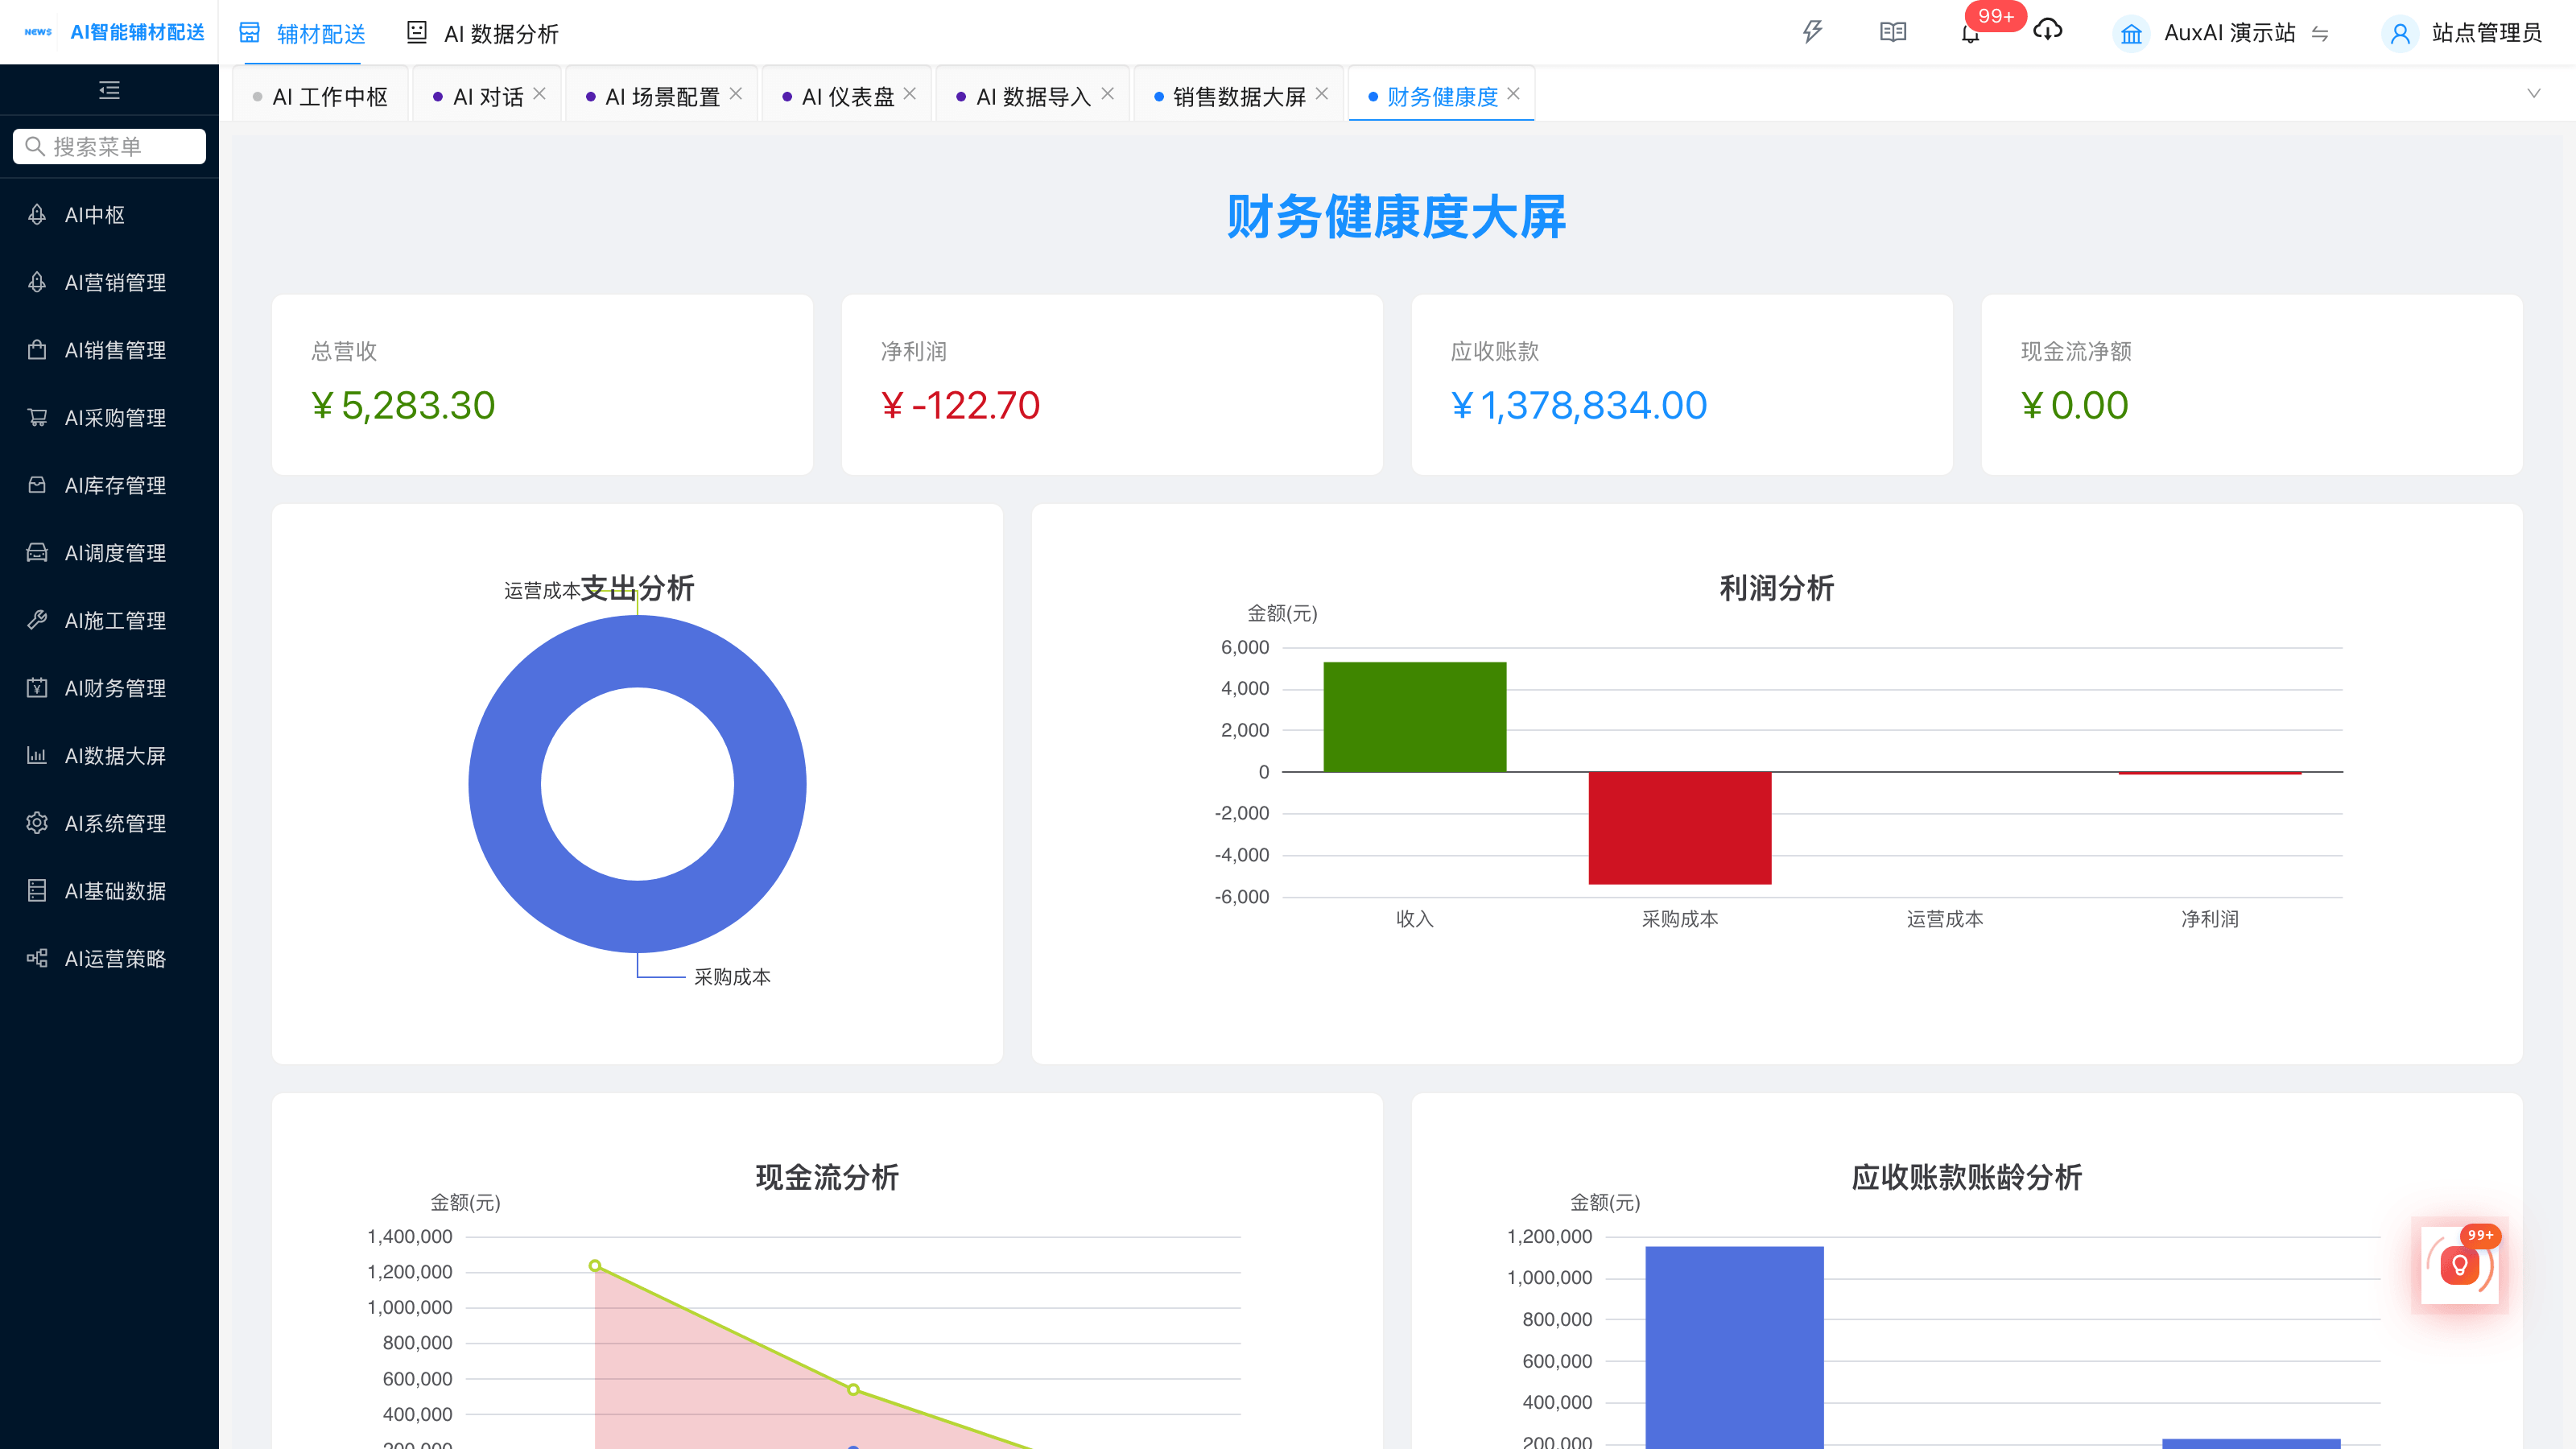Click the yuan ledger icon beside AI财务管理

coord(37,688)
